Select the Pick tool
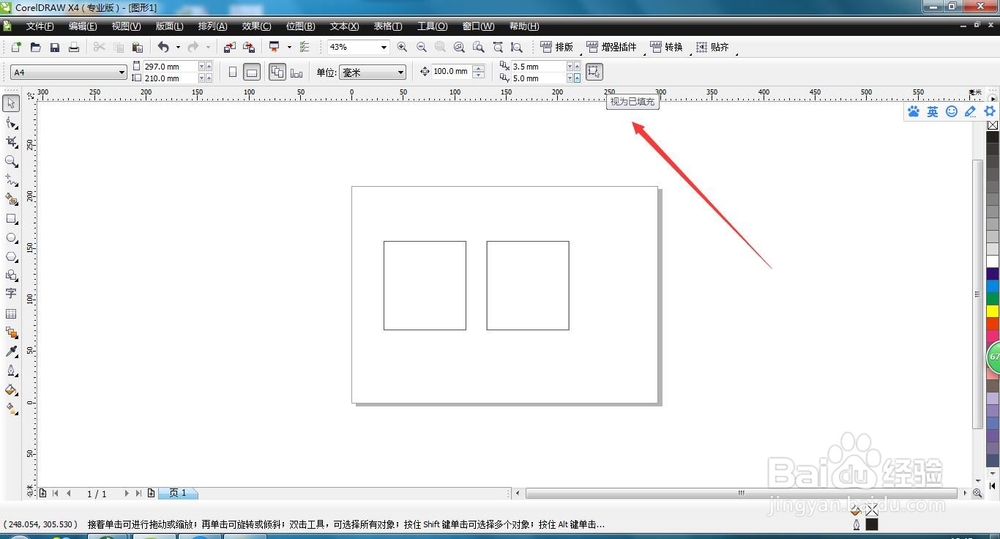1000x539 pixels. coord(11,103)
